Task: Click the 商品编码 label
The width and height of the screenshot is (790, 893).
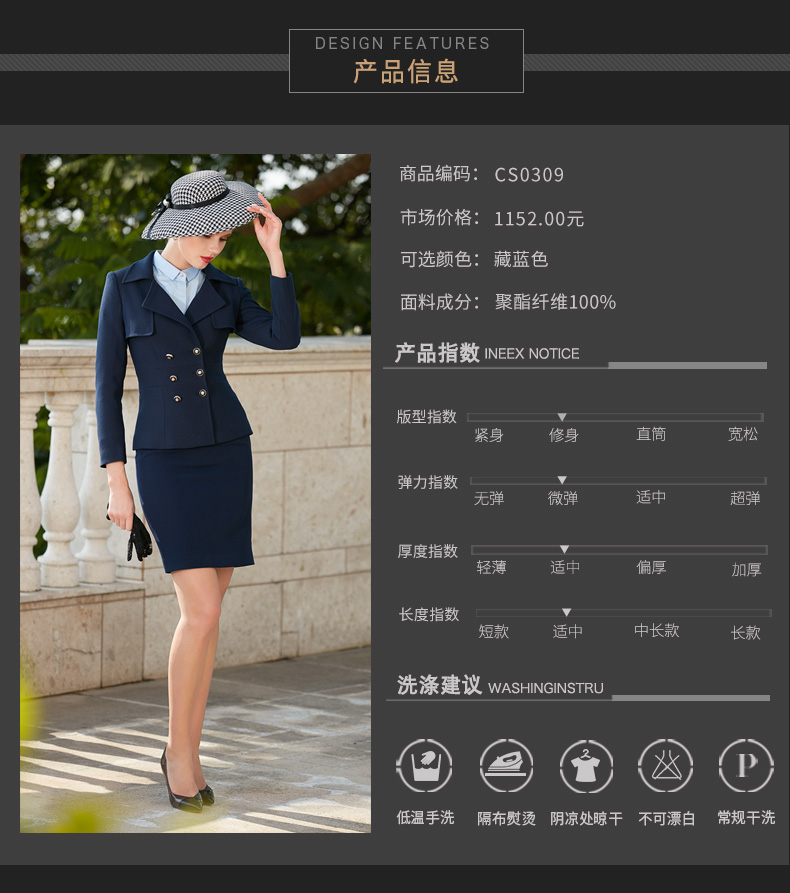Action: tap(439, 174)
